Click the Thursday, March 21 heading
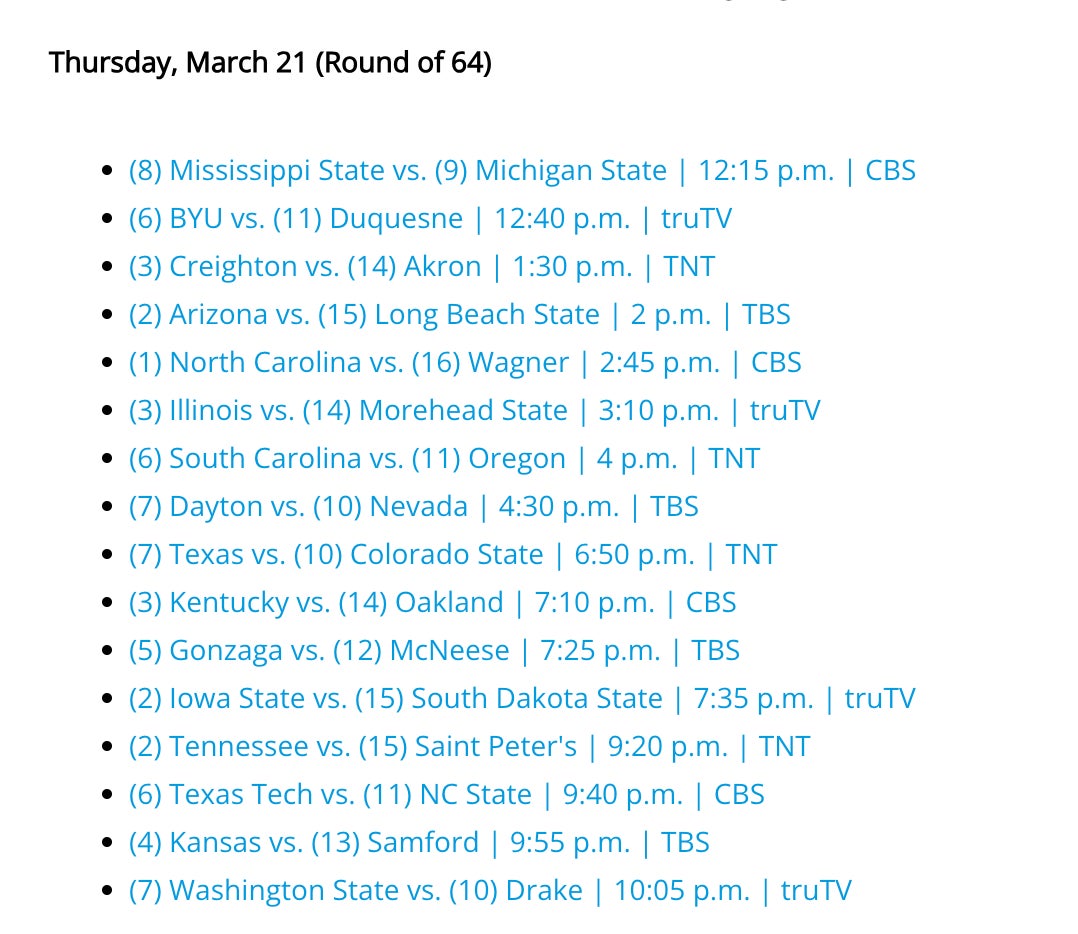Viewport: 1078px width, 934px height. pos(270,63)
